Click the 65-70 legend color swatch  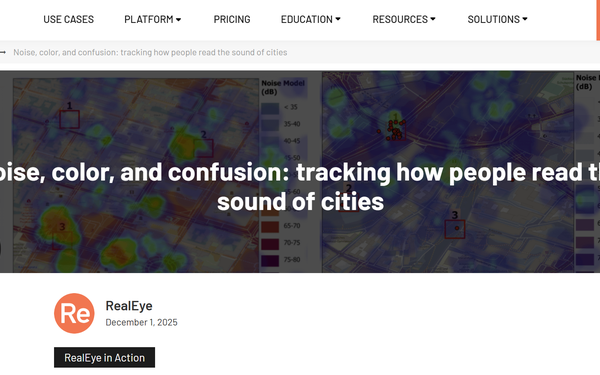(270, 226)
